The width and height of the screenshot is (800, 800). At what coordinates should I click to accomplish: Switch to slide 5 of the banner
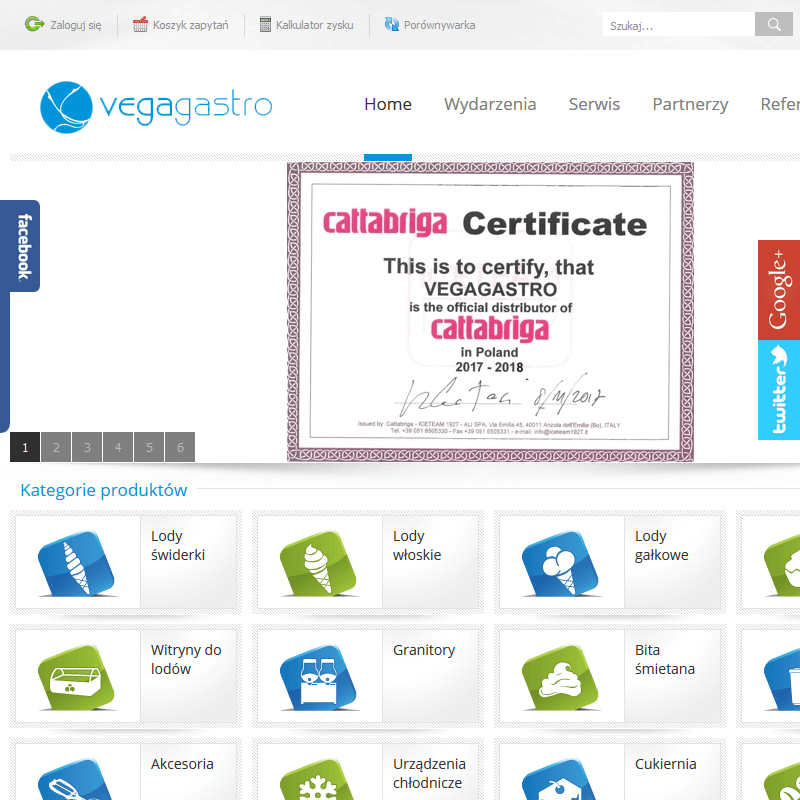149,447
